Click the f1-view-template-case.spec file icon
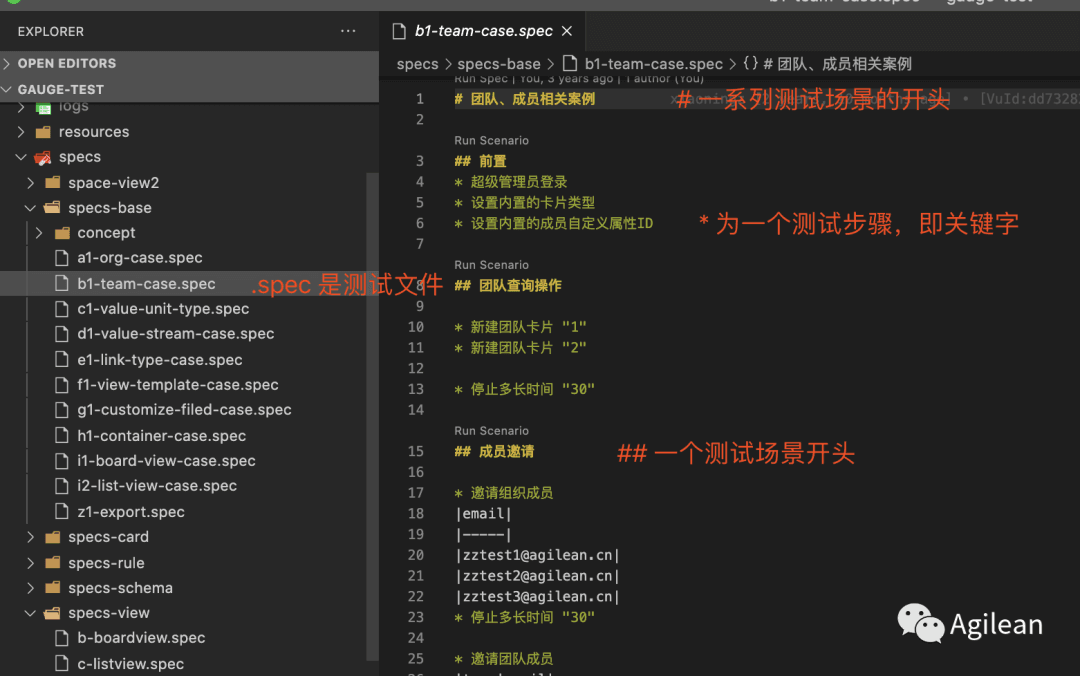Image resolution: width=1080 pixels, height=676 pixels. (62, 385)
